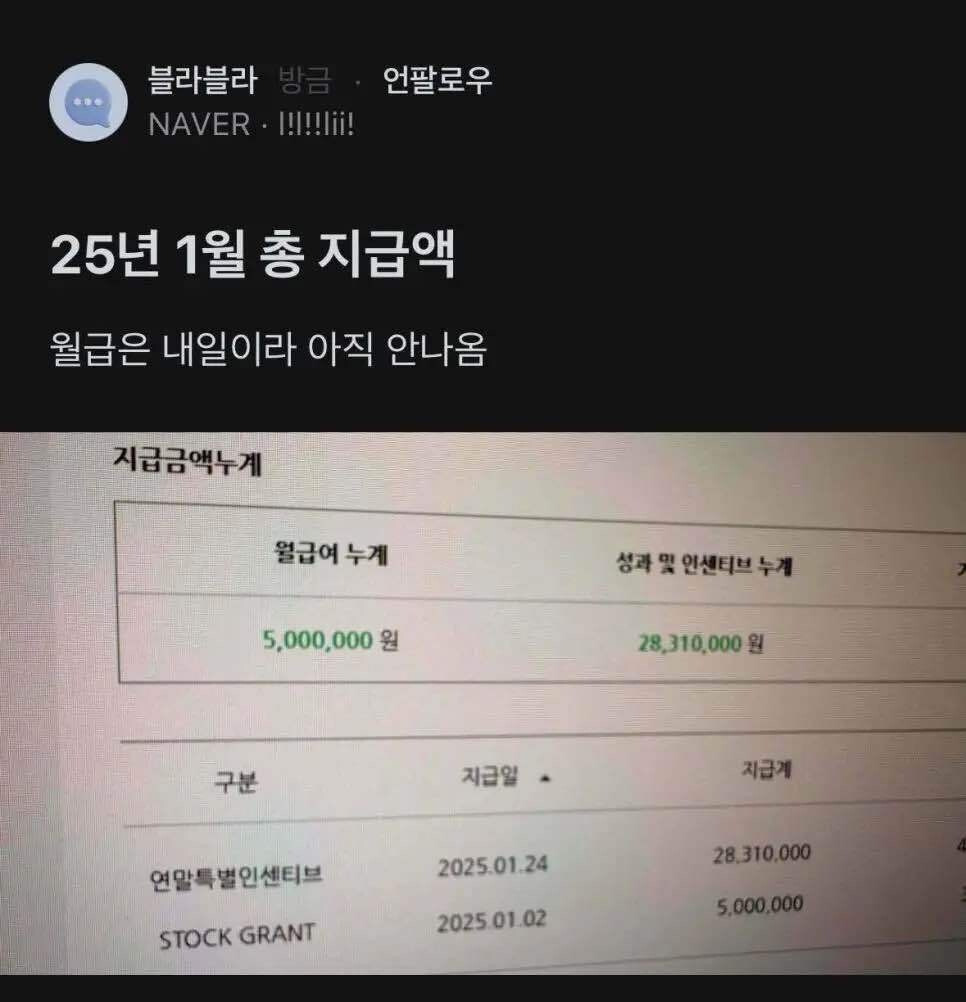Image resolution: width=966 pixels, height=1002 pixels.
Task: Open the post title 25년 1월 총 지급액
Action: [x=253, y=254]
